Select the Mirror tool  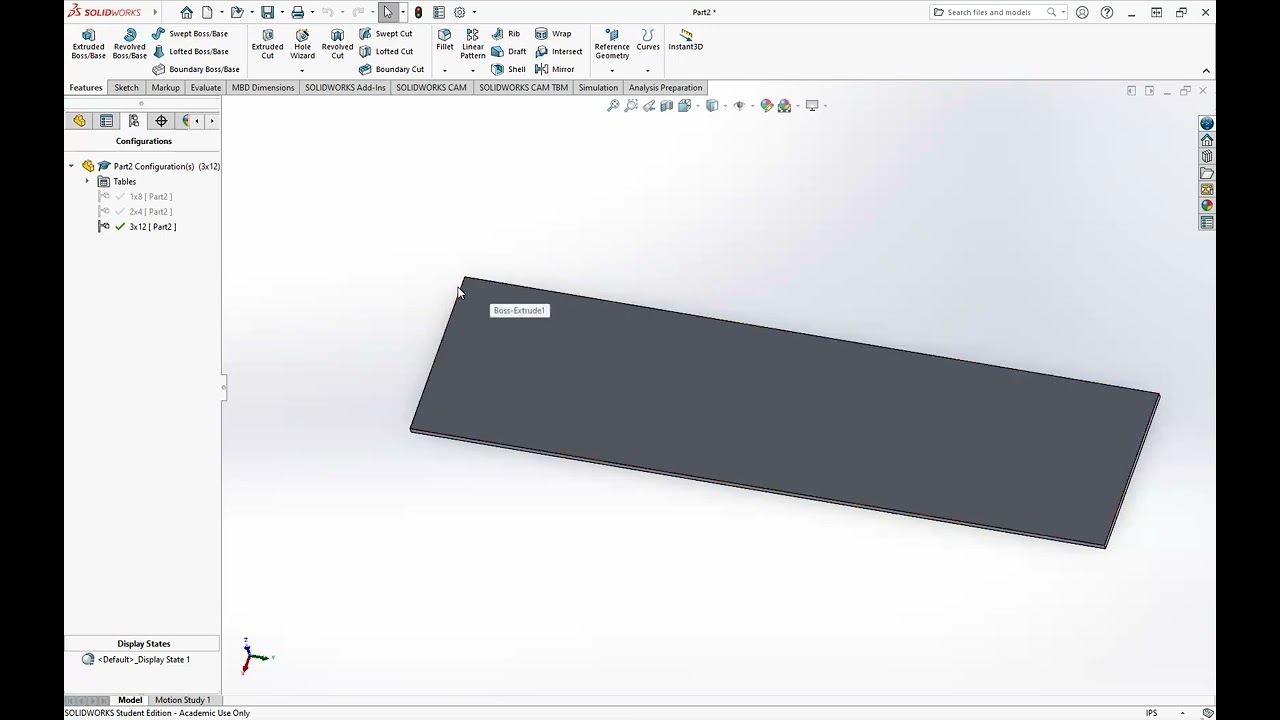[555, 69]
